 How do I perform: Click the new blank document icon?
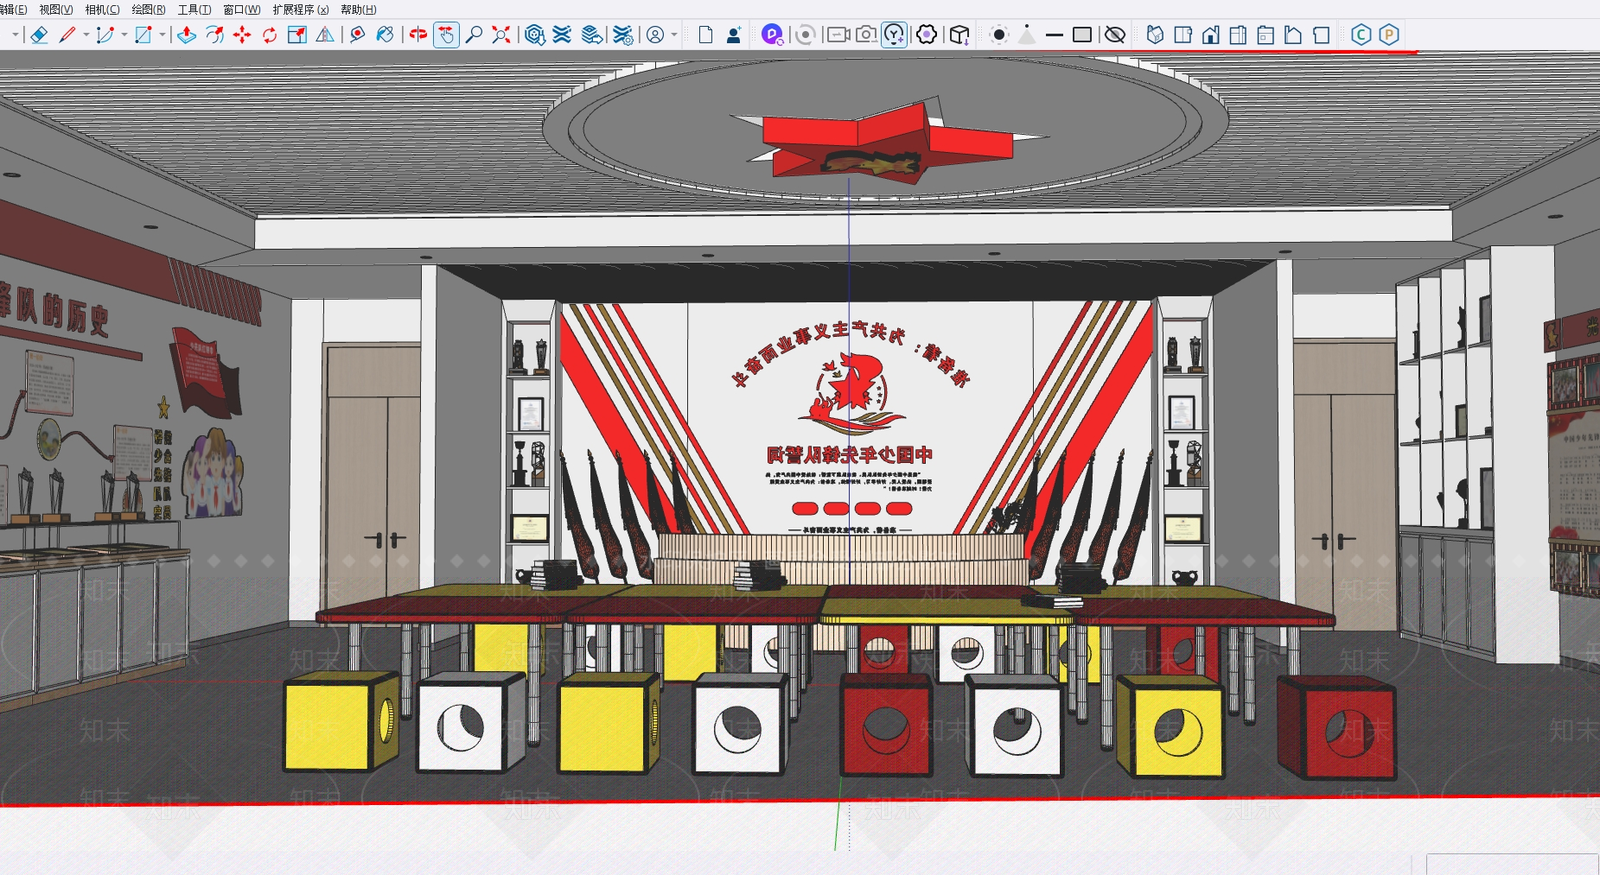[706, 35]
